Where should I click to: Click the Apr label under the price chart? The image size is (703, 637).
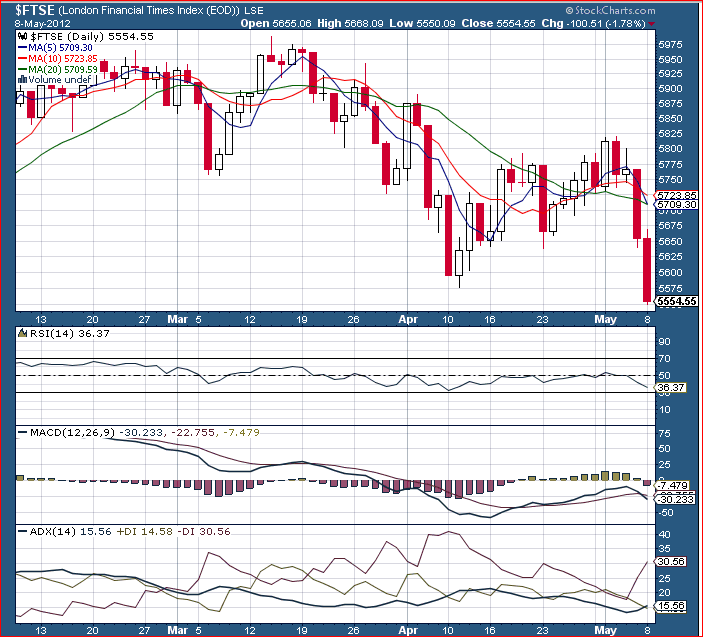(x=408, y=319)
